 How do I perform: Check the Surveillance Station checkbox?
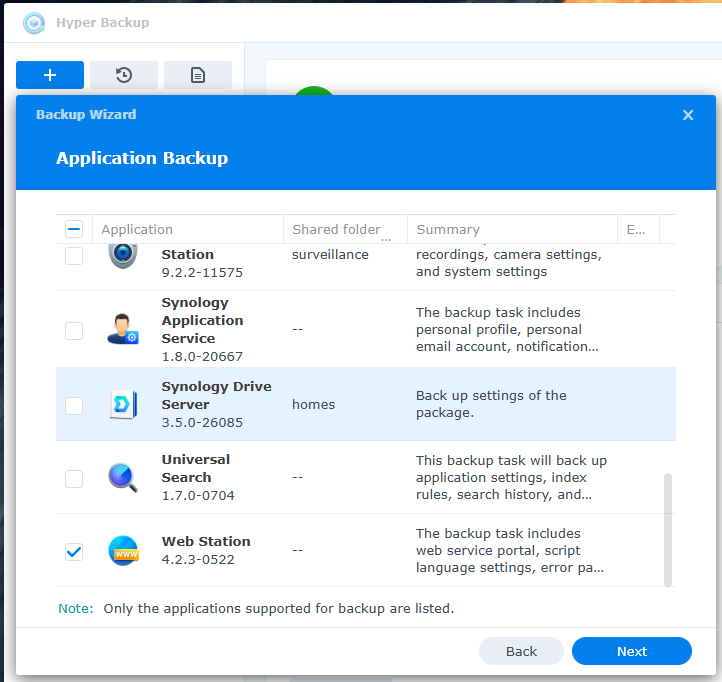(x=74, y=256)
